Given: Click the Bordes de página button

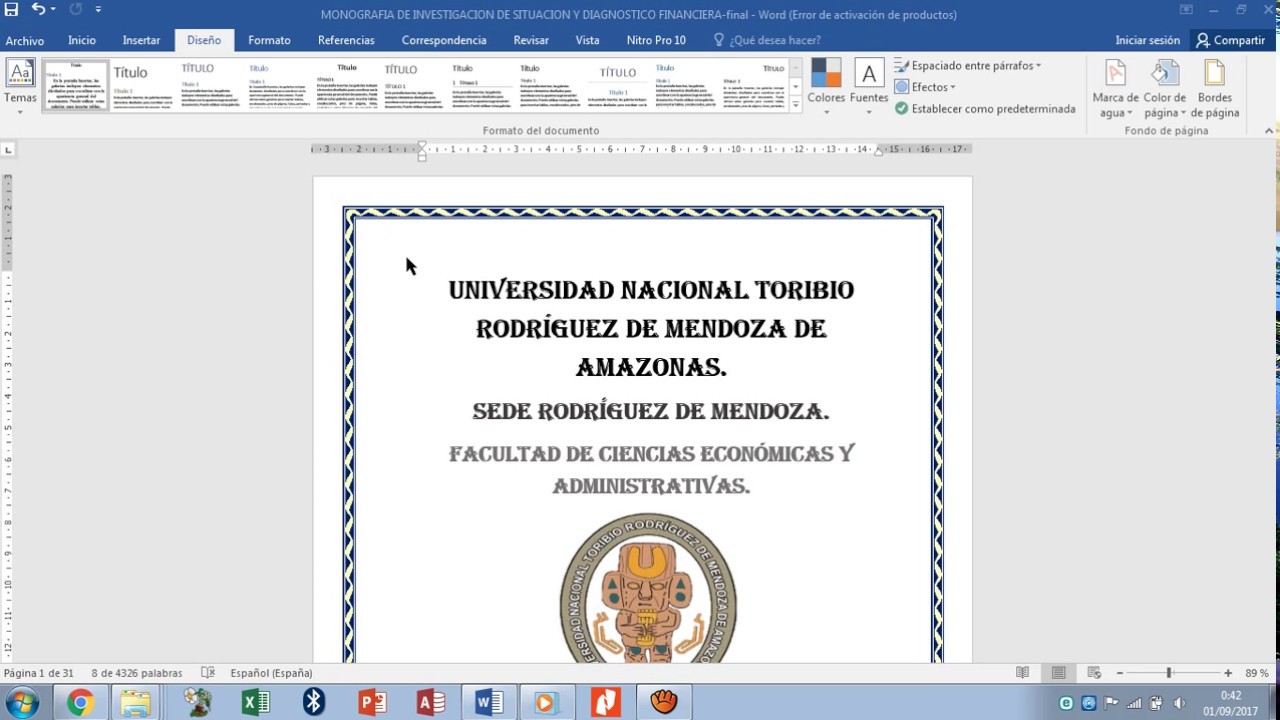Looking at the screenshot, I should coord(1214,89).
